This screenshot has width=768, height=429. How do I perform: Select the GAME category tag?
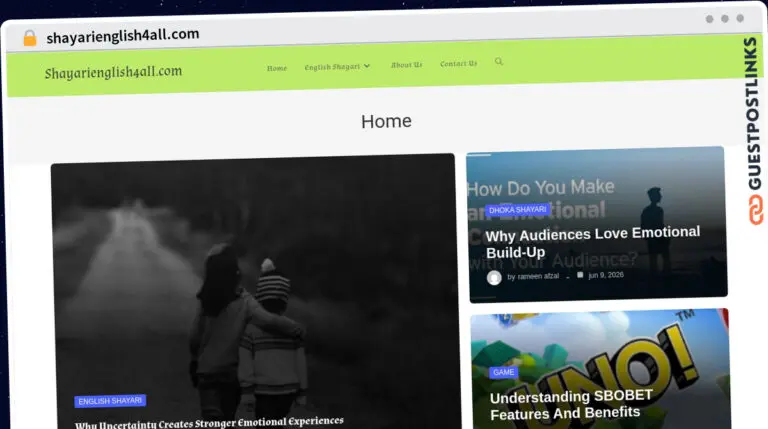pyautogui.click(x=504, y=372)
